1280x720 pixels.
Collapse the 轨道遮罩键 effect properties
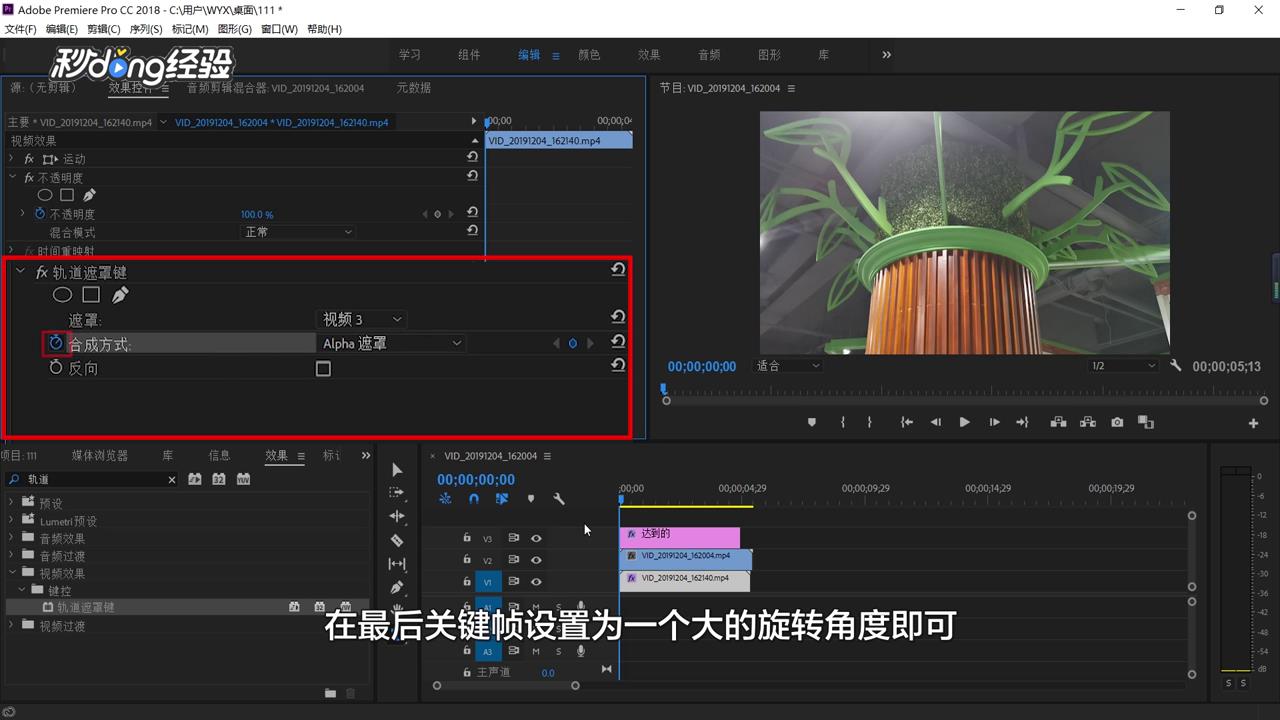[20, 271]
